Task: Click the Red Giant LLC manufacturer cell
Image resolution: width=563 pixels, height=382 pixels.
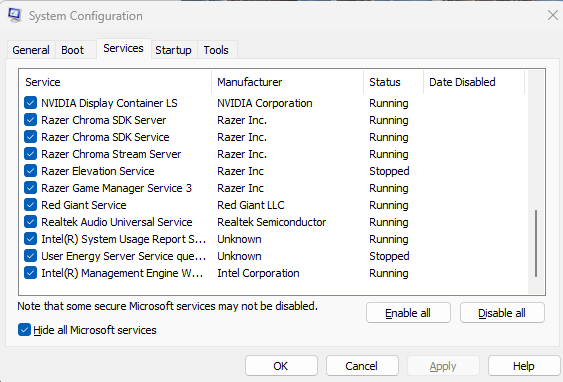Action: click(251, 205)
